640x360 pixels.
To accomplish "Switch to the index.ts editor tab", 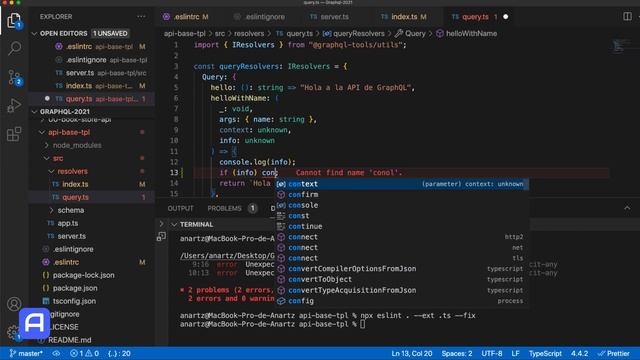I will [404, 17].
